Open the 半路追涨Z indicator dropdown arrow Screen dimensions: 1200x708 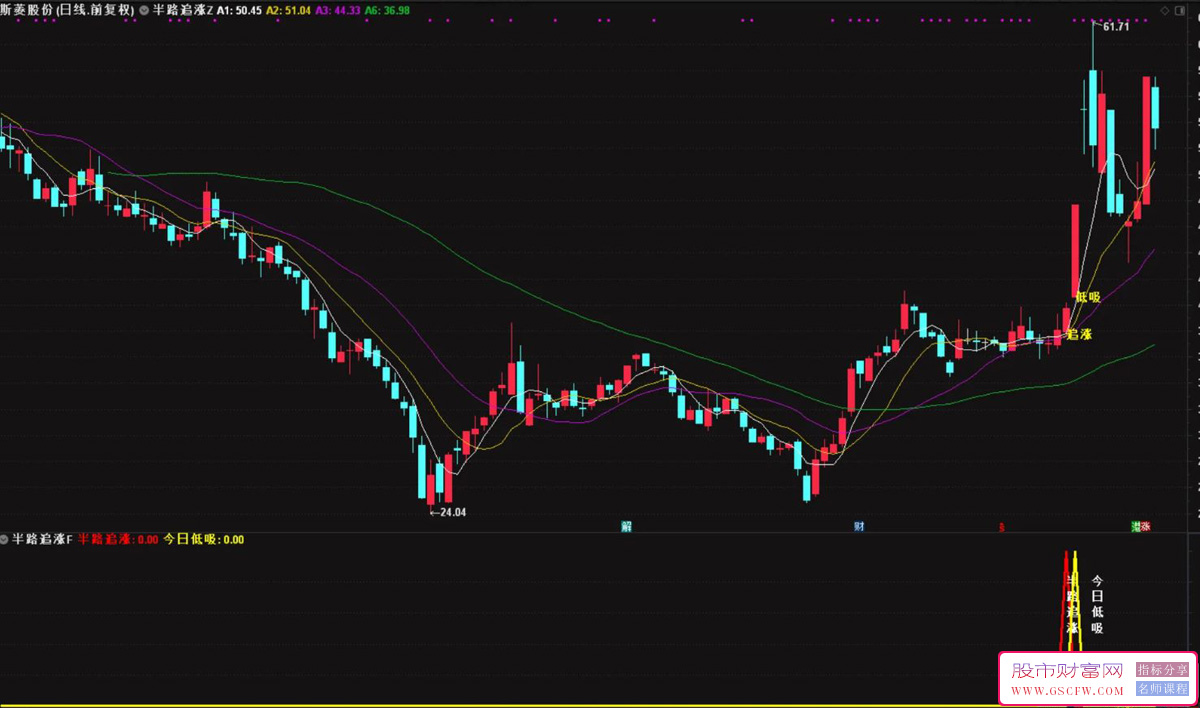point(146,10)
